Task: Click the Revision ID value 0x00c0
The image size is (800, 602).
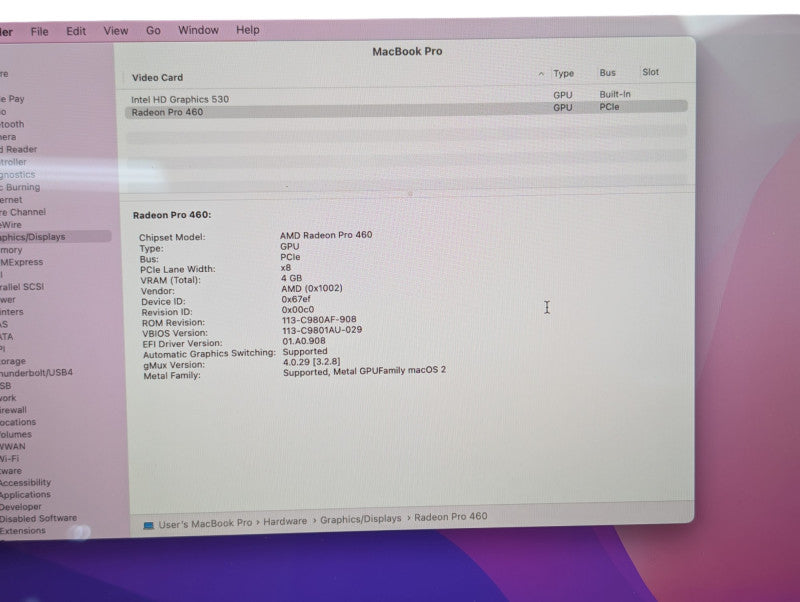Action: pyautogui.click(x=298, y=310)
